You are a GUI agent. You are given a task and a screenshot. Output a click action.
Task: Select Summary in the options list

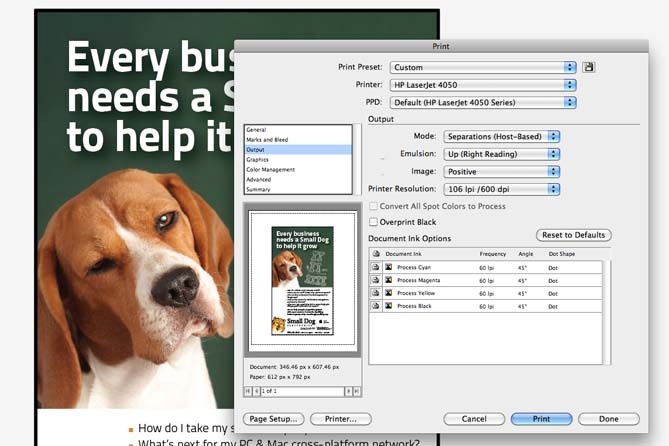298,189
